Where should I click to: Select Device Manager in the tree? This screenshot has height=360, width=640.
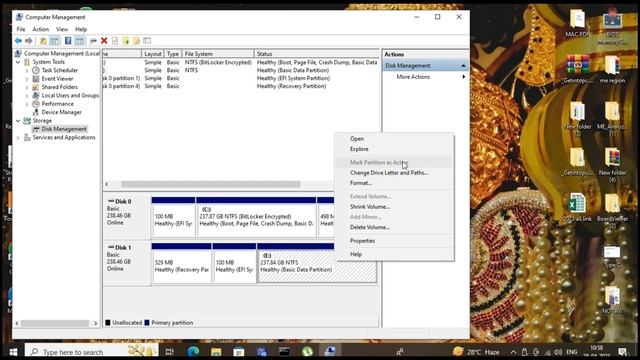(61, 112)
